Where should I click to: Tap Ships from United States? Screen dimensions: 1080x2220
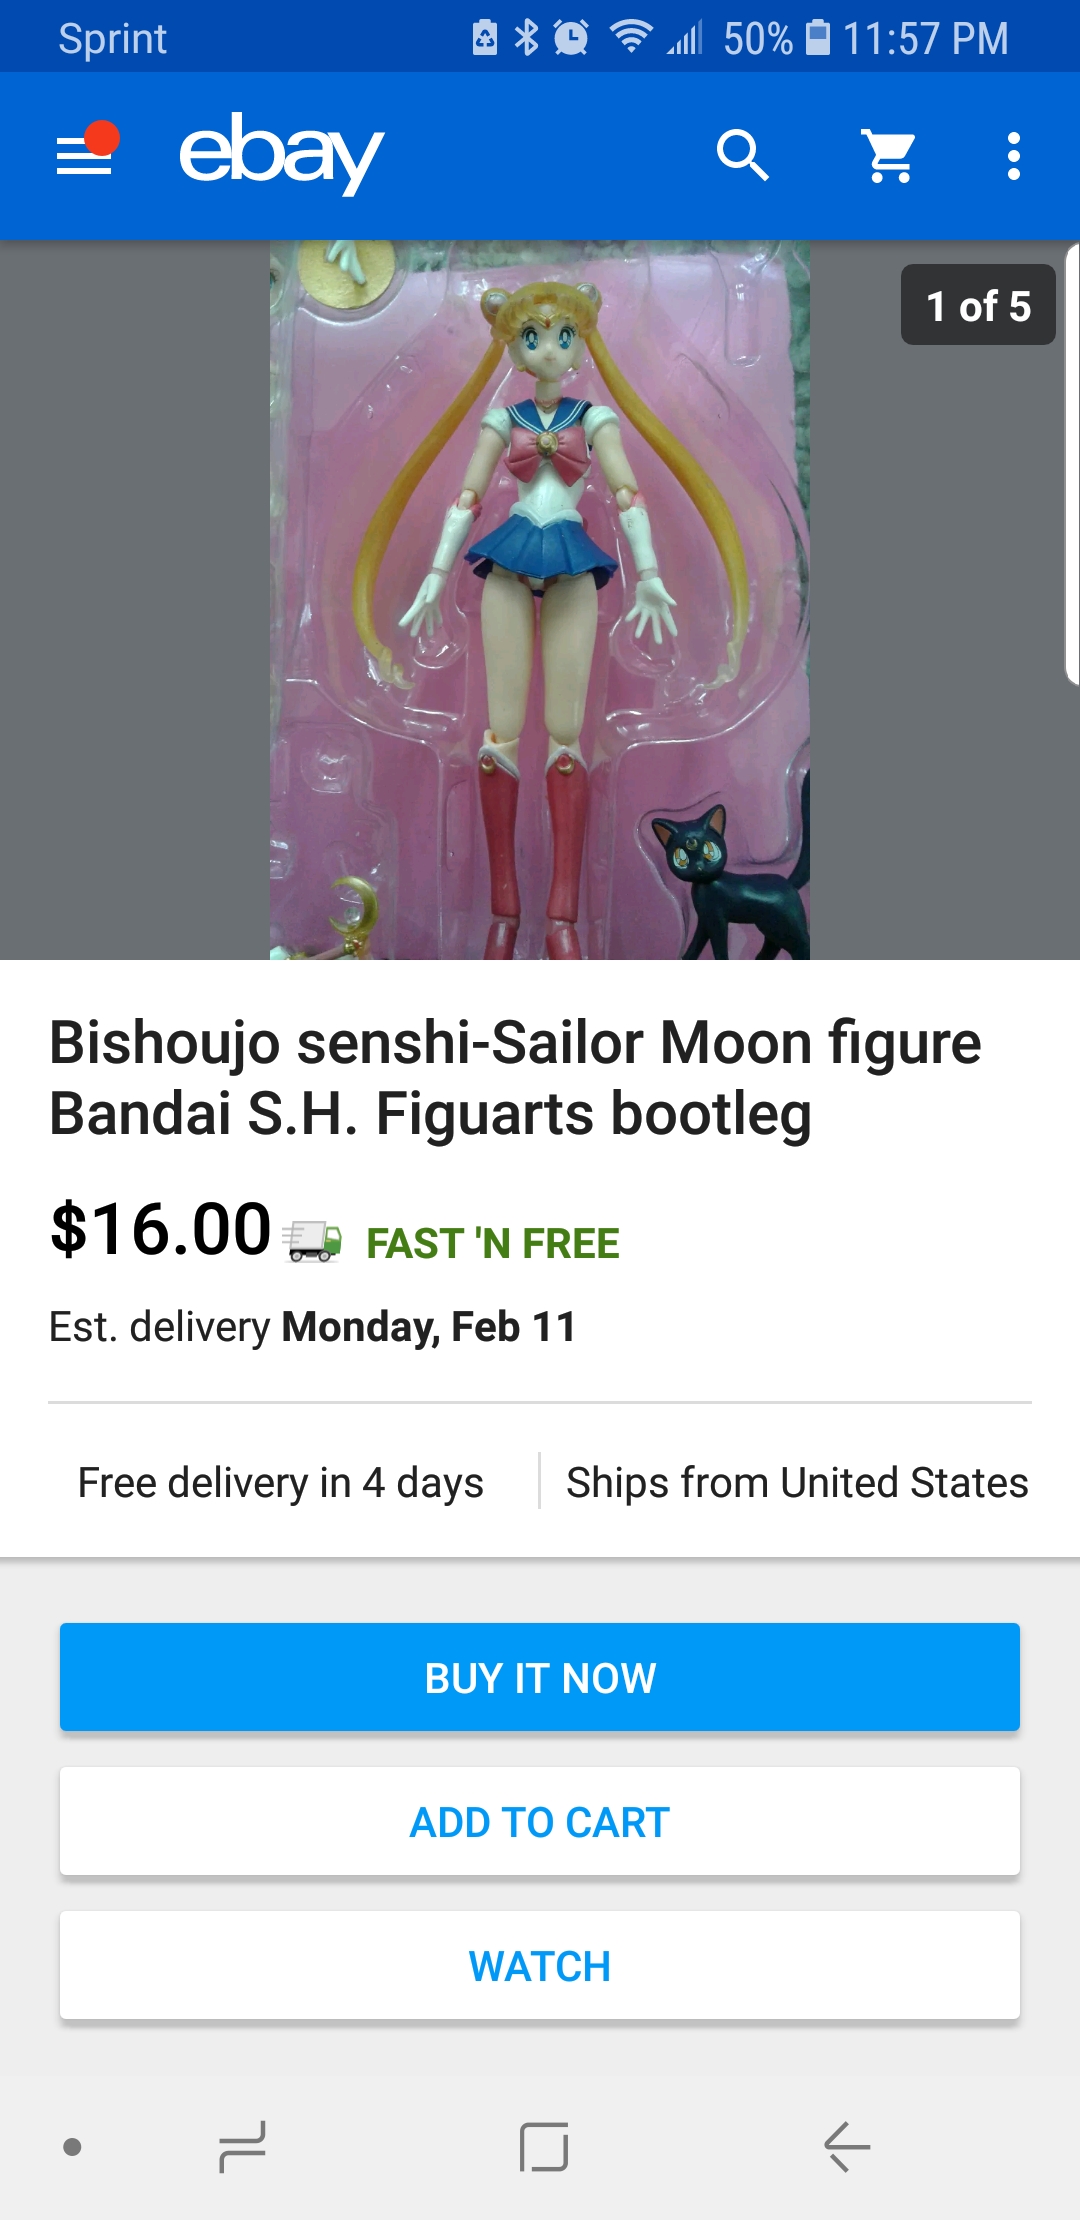797,1483
